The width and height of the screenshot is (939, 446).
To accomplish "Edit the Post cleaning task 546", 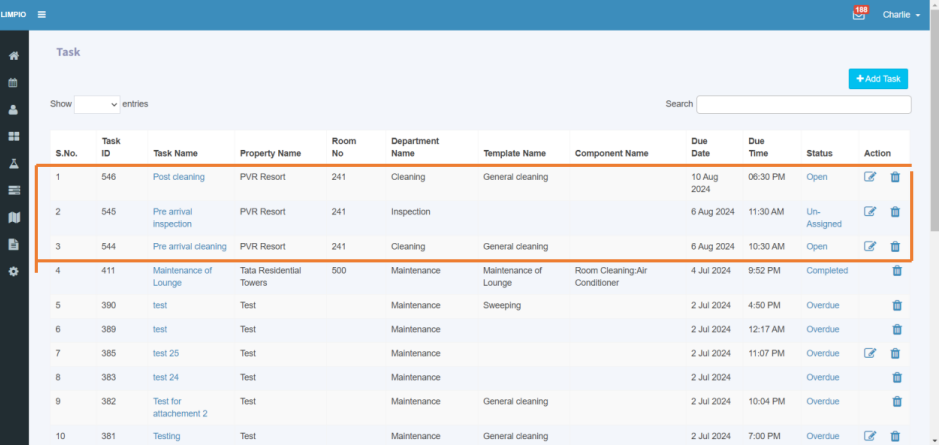I will click(870, 177).
